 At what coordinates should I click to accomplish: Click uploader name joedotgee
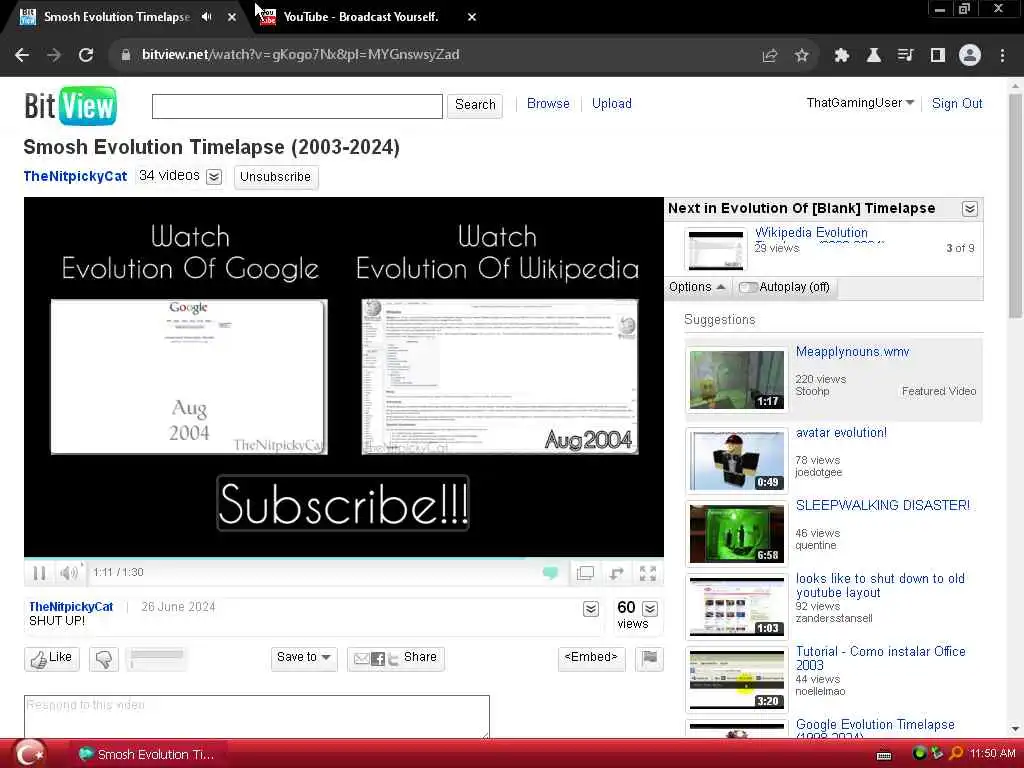point(818,472)
